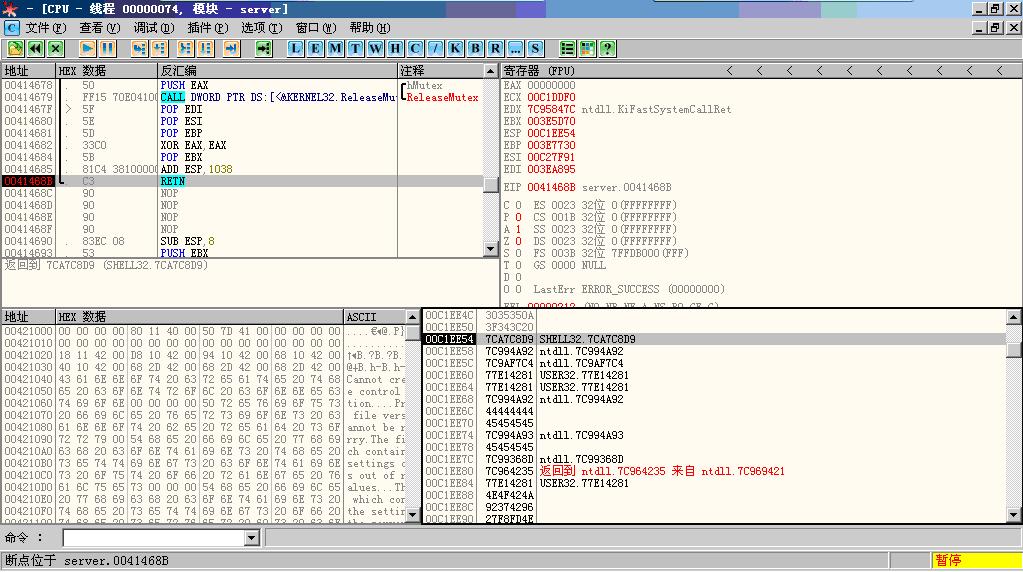This screenshot has height=572, width=1023.
Task: Open debugging options list icon
Action: pyautogui.click(x=568, y=48)
